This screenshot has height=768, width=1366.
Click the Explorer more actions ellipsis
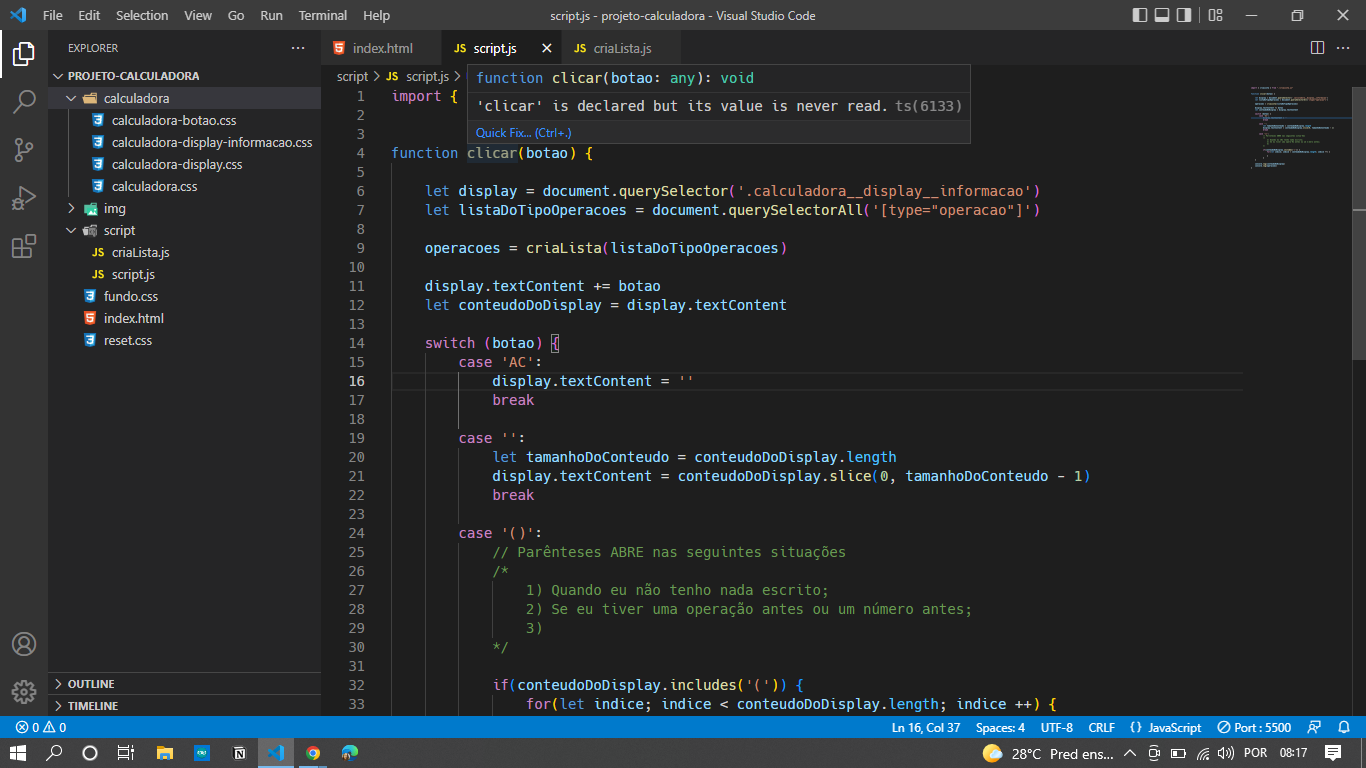click(298, 48)
